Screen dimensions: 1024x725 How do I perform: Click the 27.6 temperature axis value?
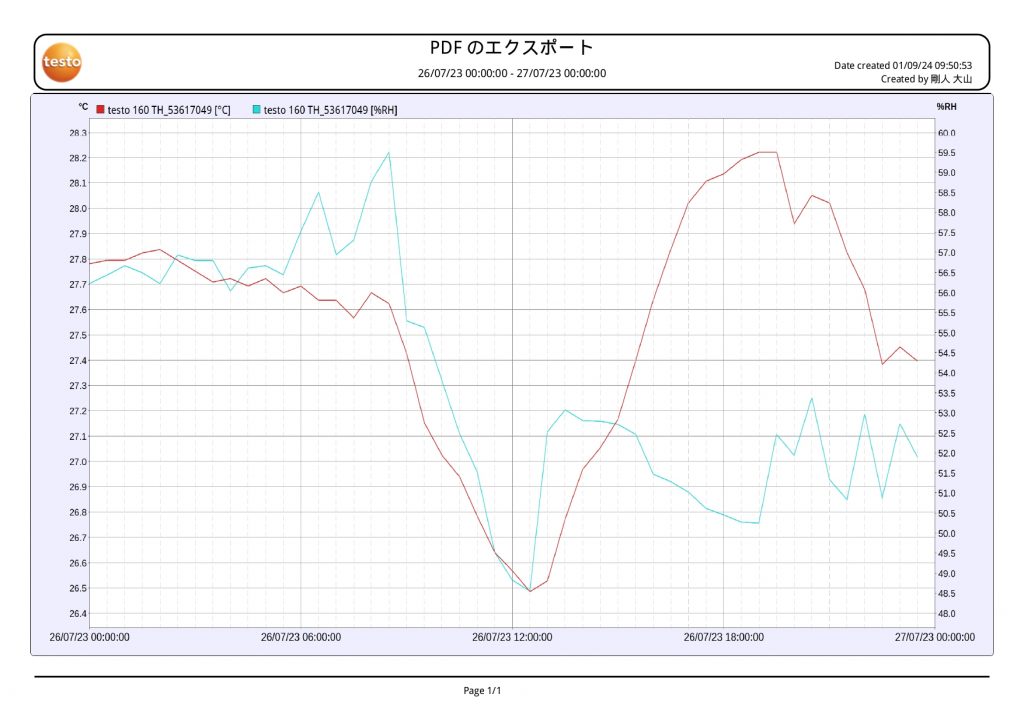(78, 310)
